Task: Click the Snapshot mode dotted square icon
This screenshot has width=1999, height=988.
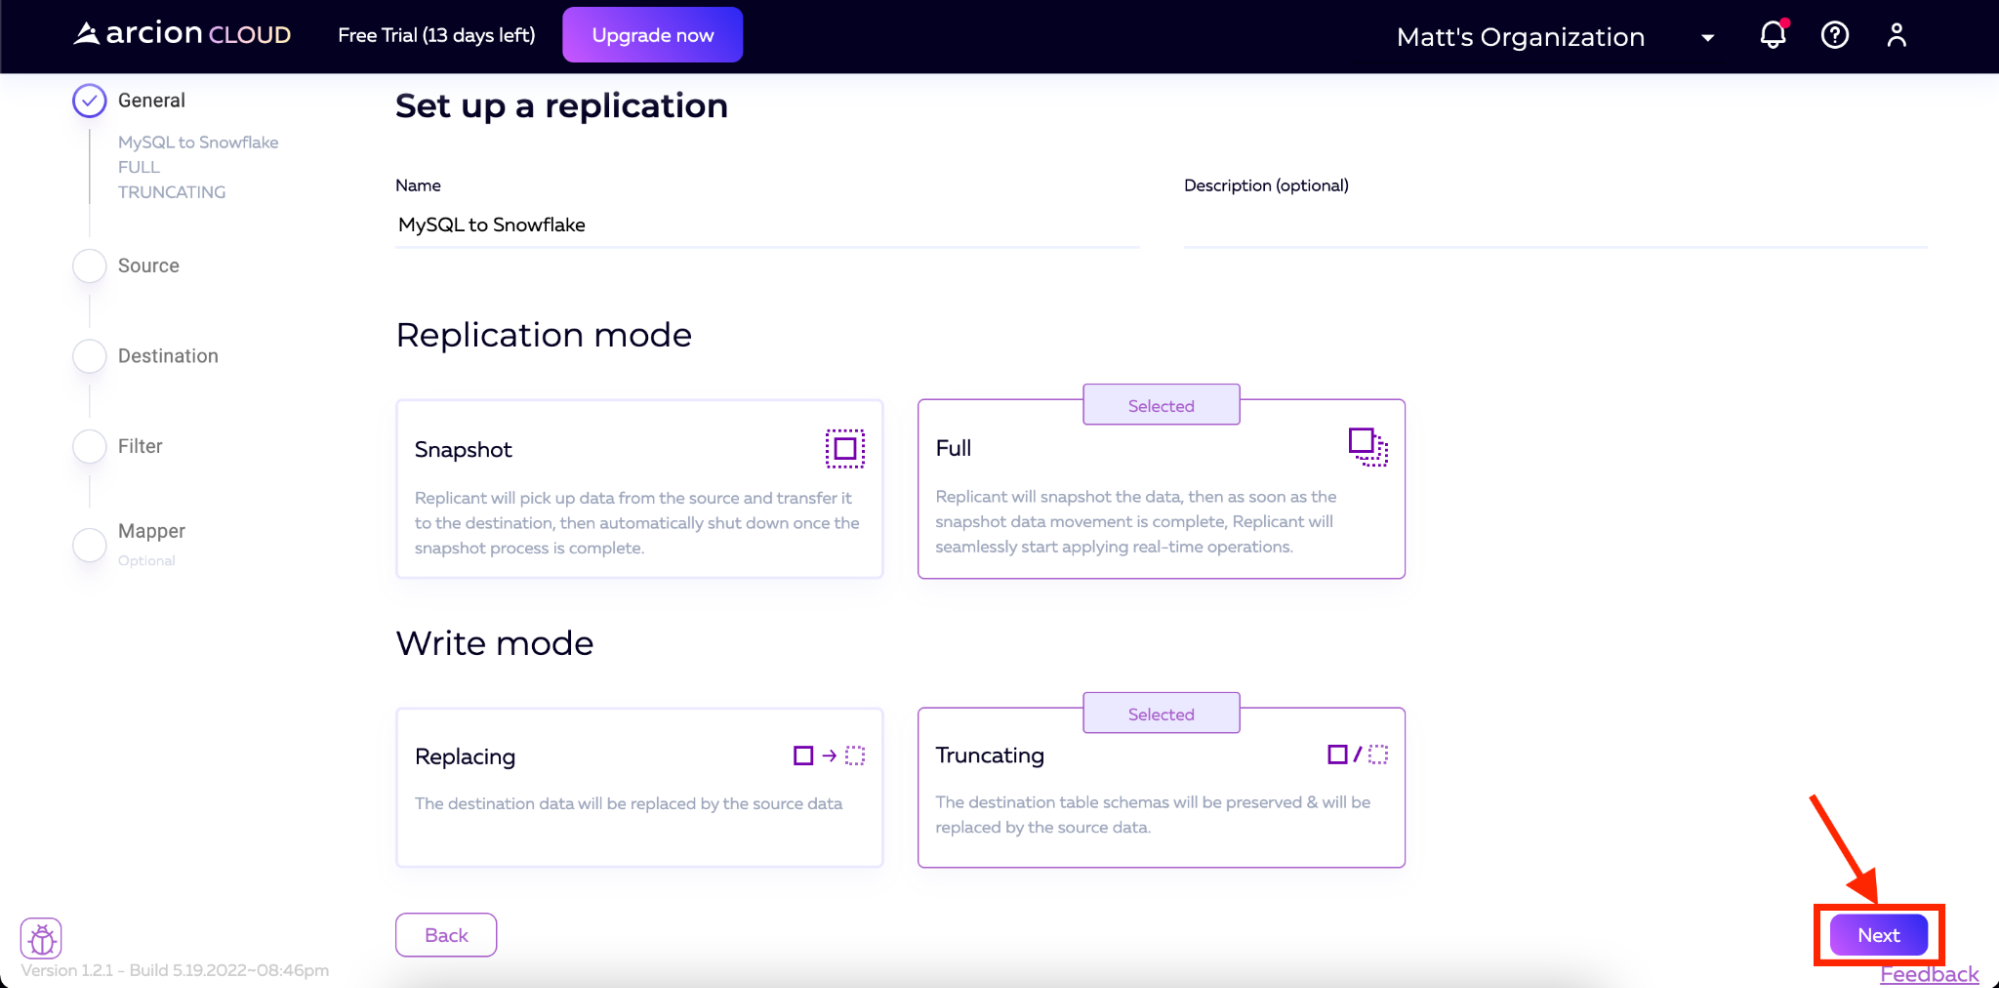Action: (844, 448)
